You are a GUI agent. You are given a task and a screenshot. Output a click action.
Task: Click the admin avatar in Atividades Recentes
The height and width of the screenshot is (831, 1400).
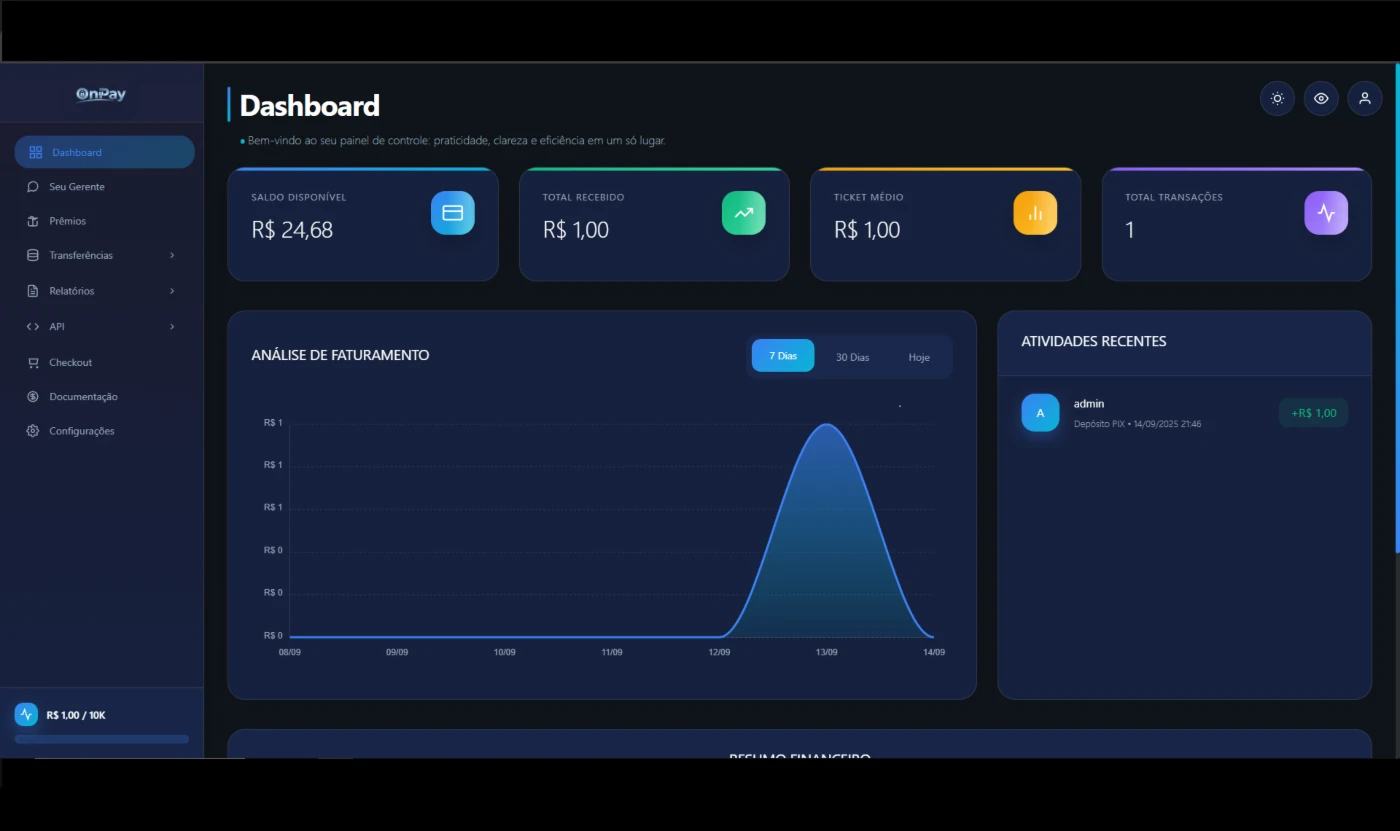coord(1040,413)
